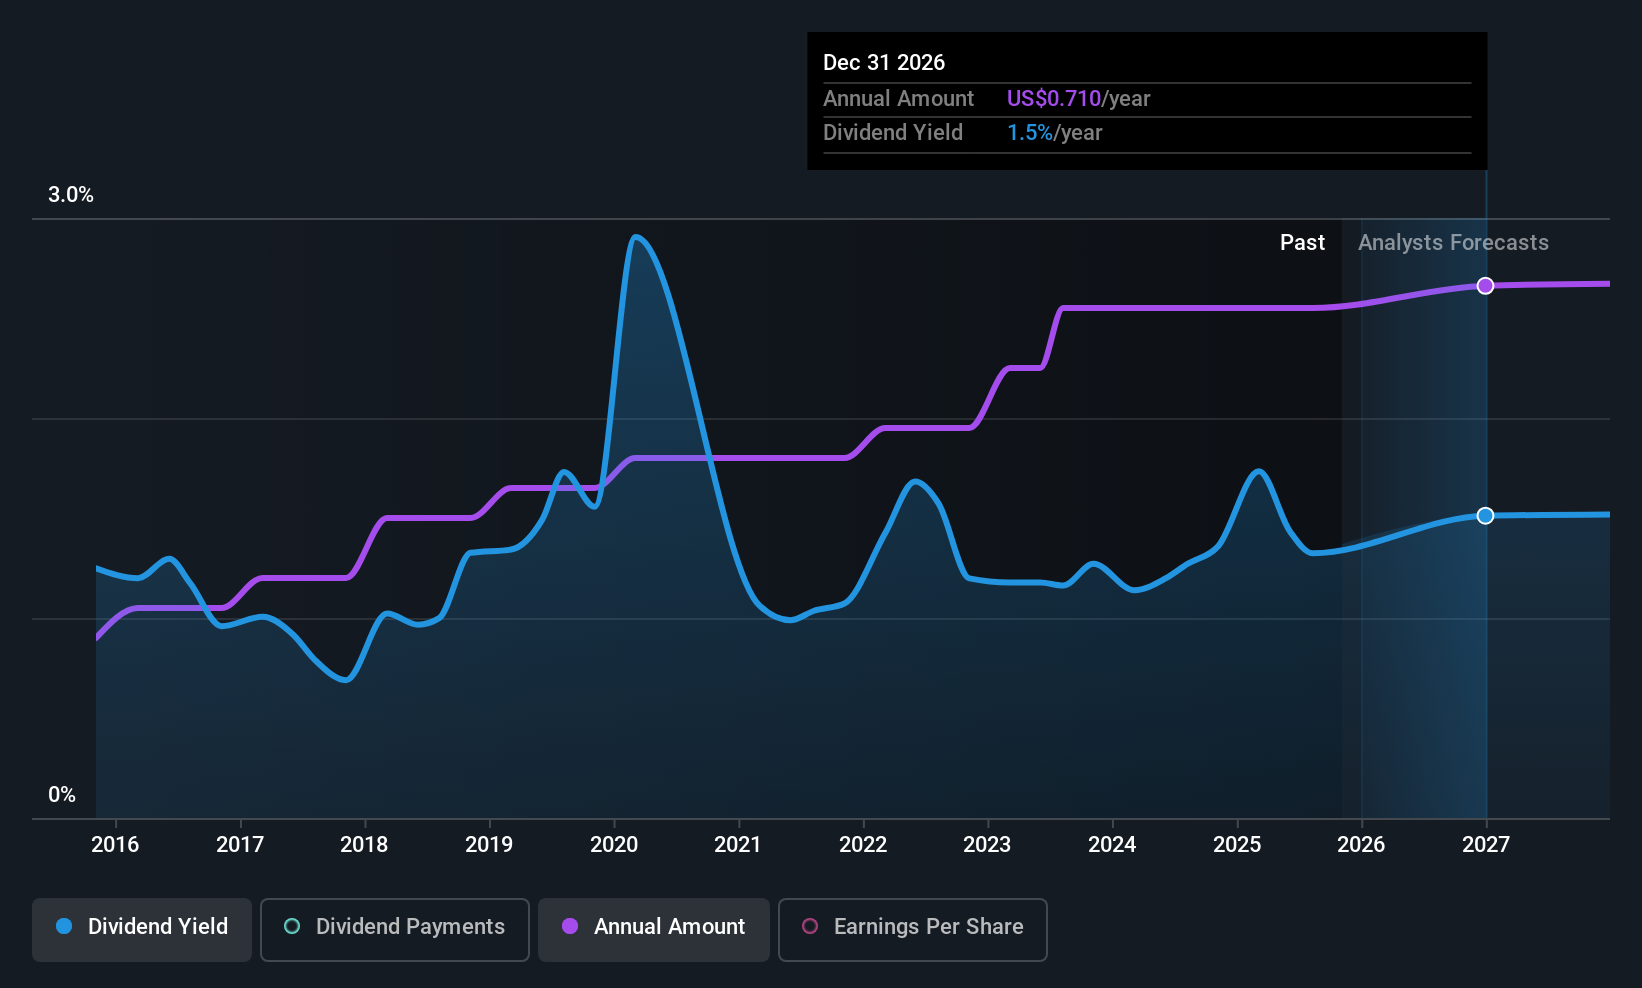Click the Past section label
The height and width of the screenshot is (988, 1642).
coord(1302,243)
